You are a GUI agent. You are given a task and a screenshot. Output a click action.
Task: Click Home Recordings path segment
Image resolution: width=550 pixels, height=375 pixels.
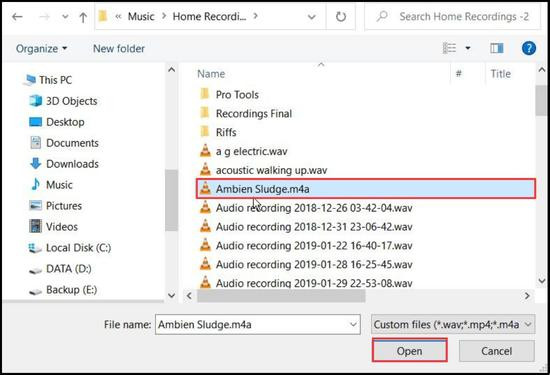pos(209,16)
